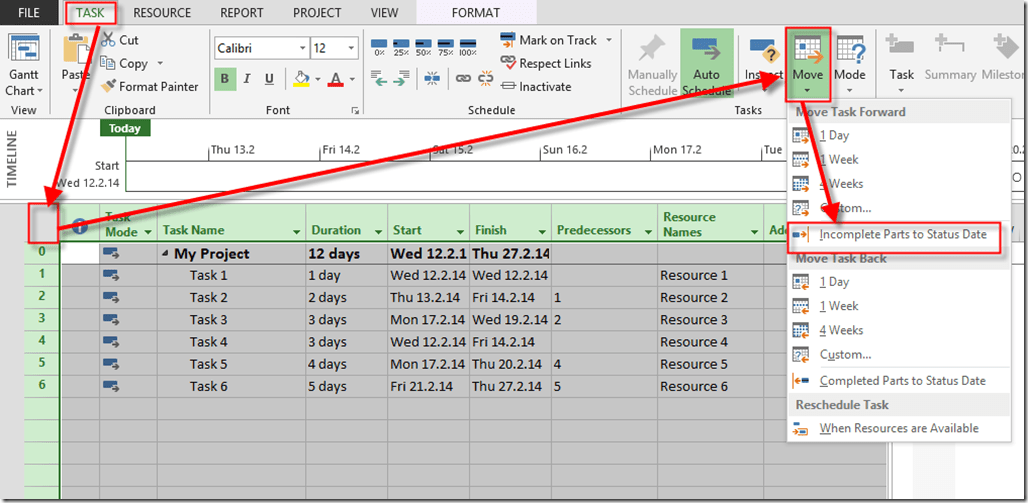Viewport: 1028px width, 503px height.
Task: Set task to 50% complete
Action: pos(423,48)
